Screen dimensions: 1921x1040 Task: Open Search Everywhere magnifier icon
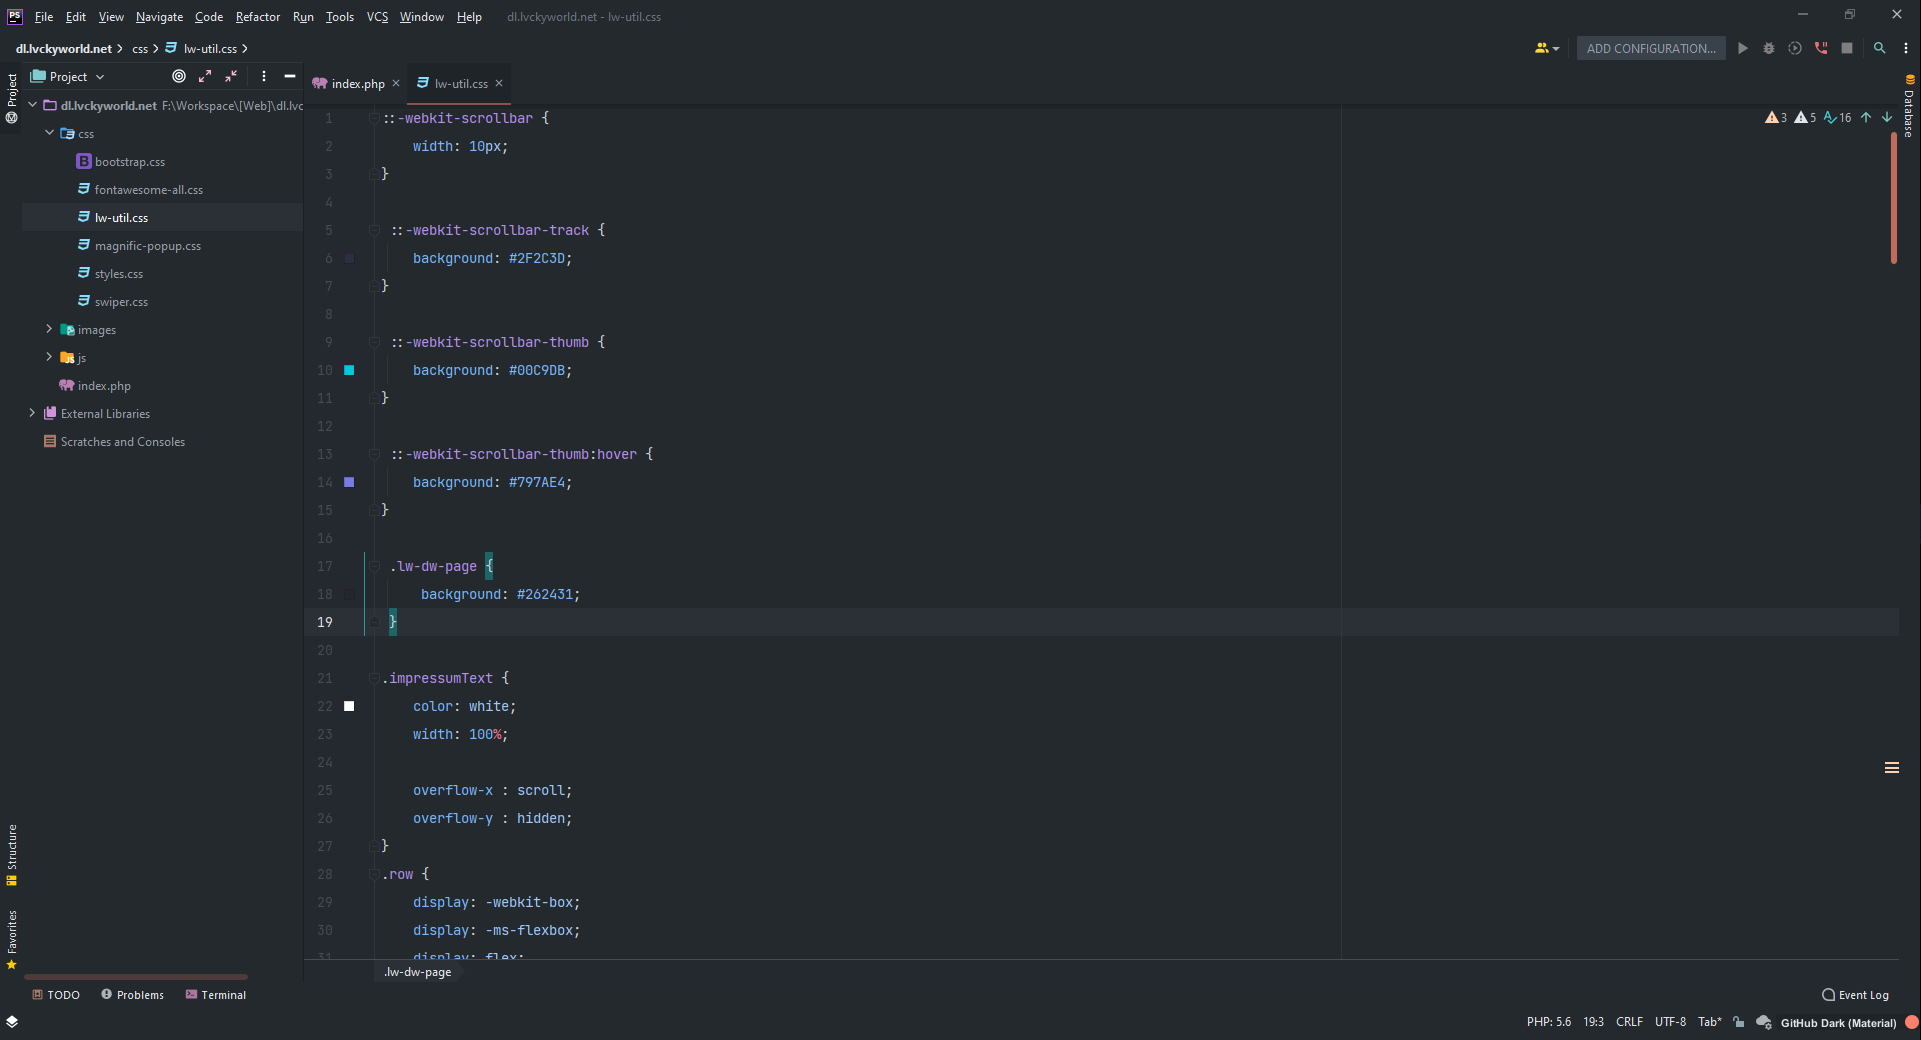point(1880,48)
